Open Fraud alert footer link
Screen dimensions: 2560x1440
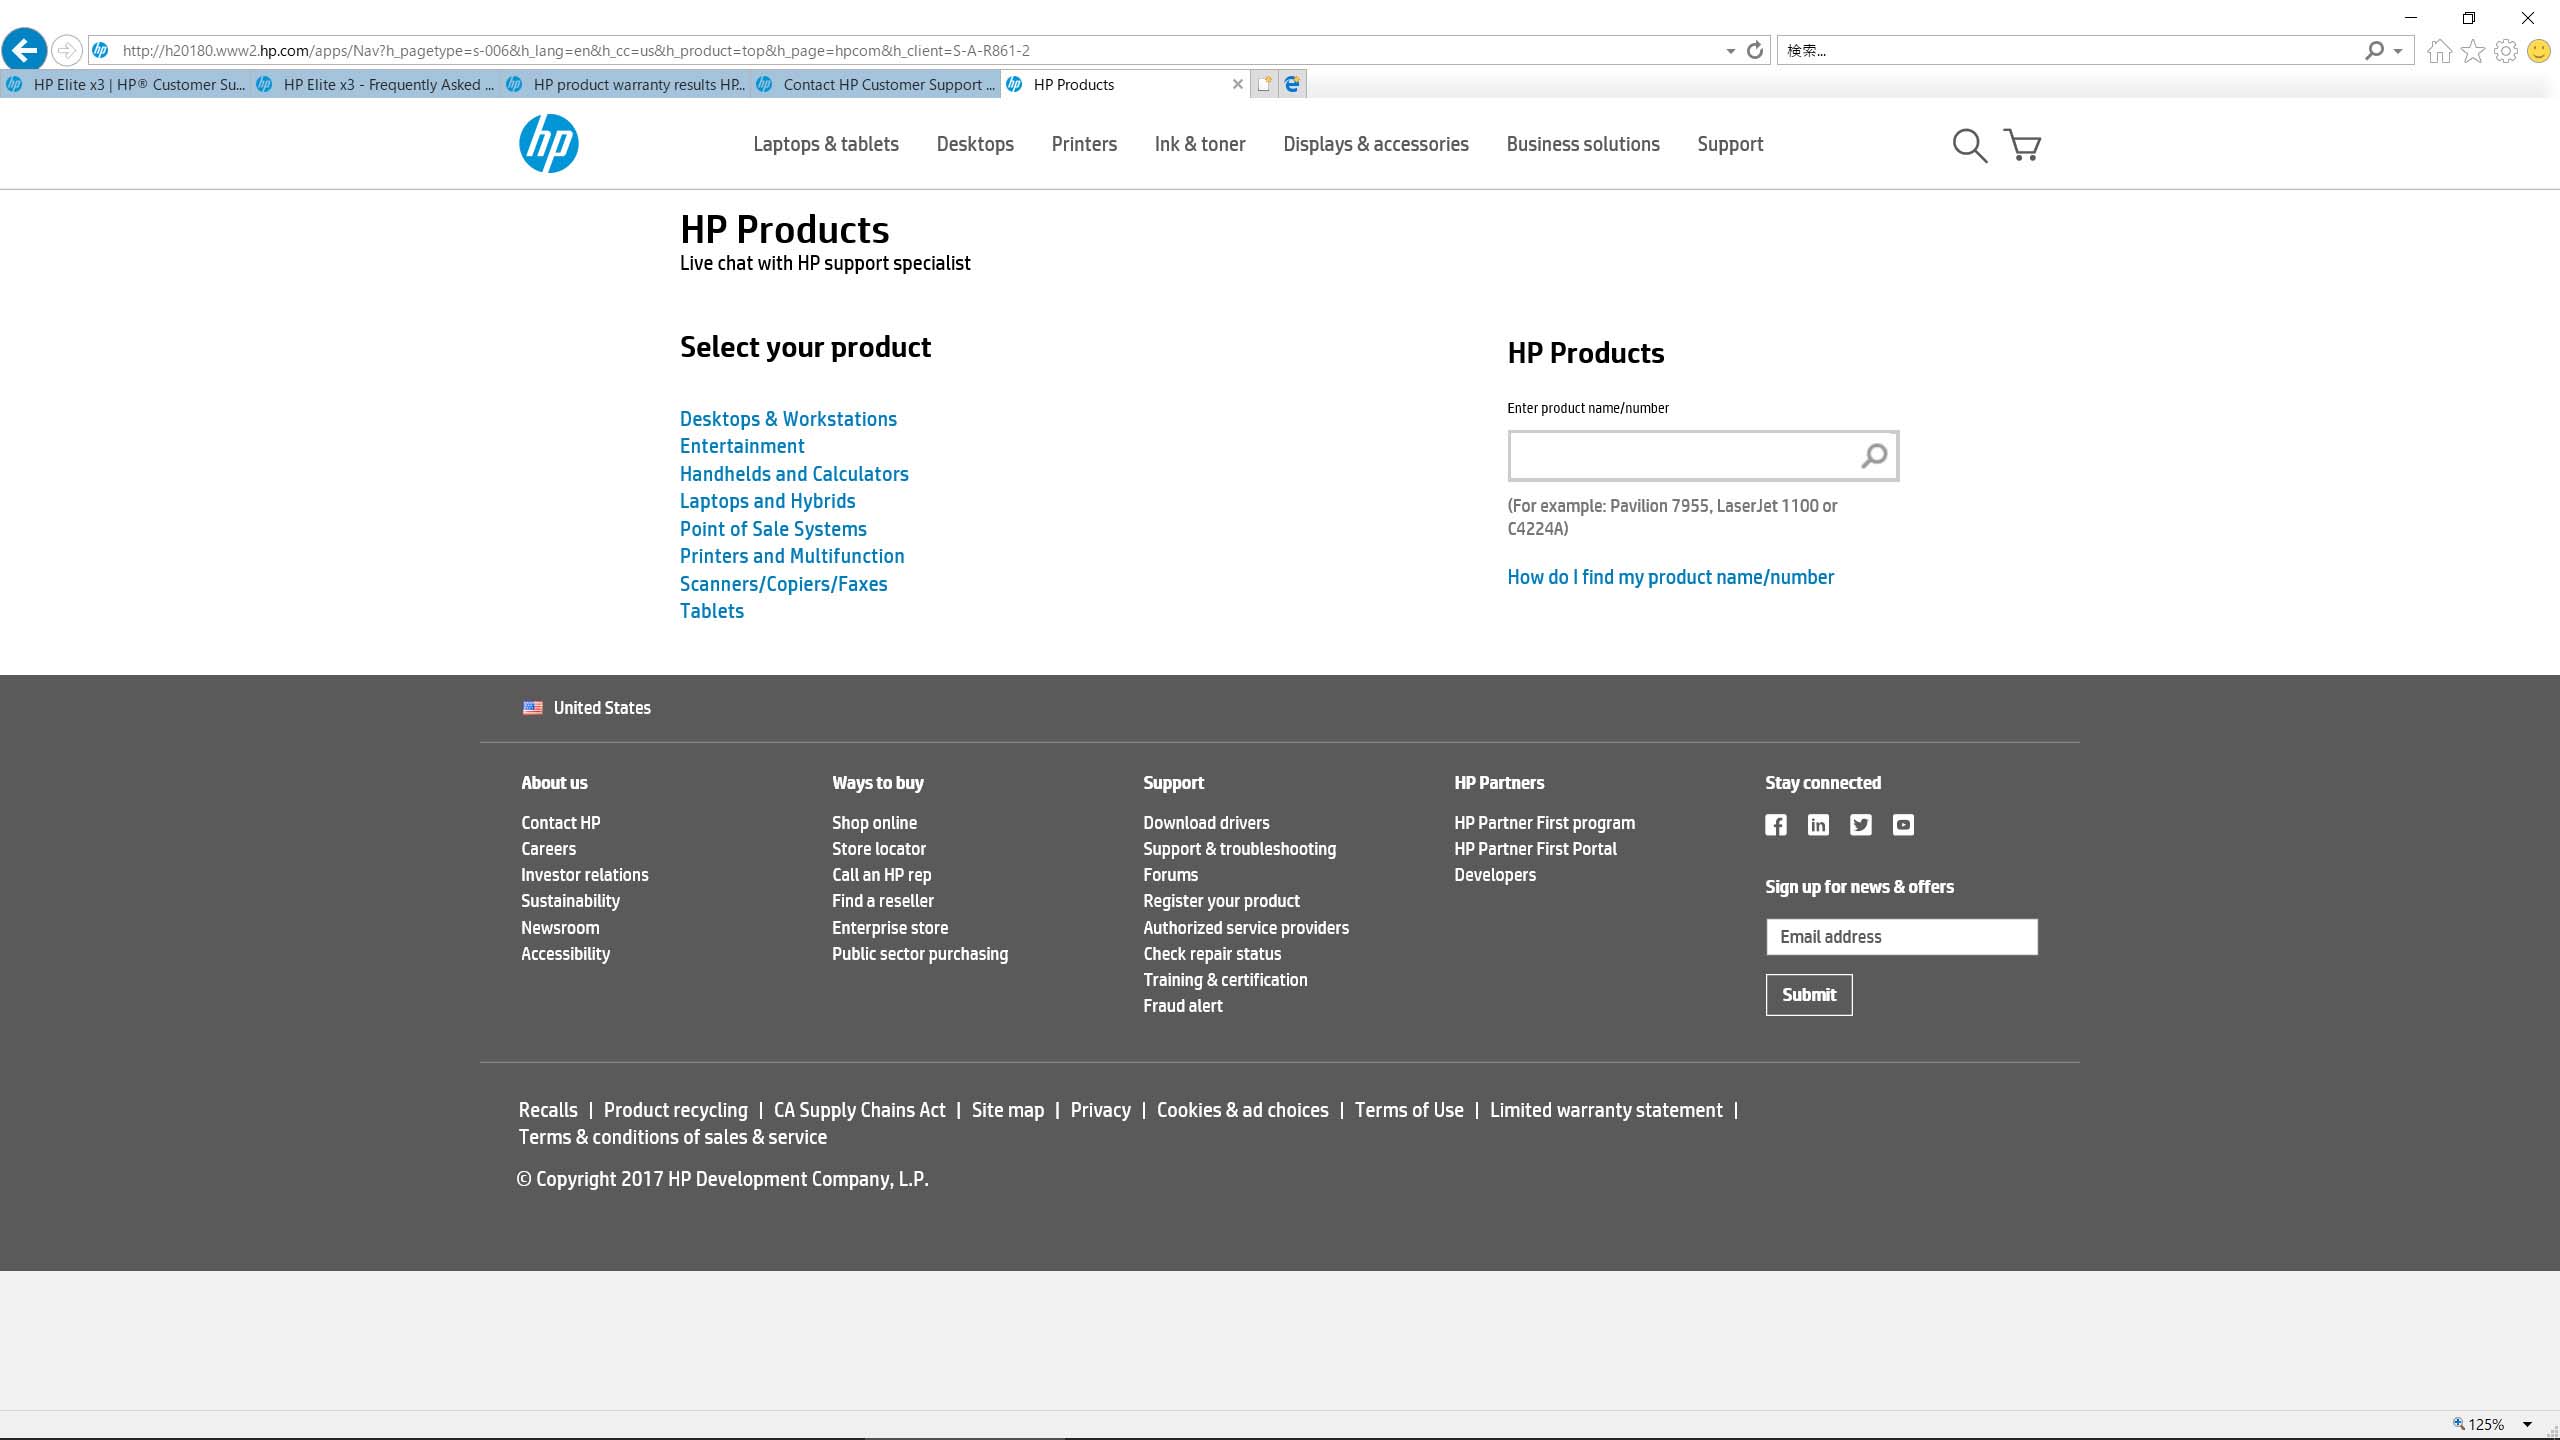(1183, 1006)
